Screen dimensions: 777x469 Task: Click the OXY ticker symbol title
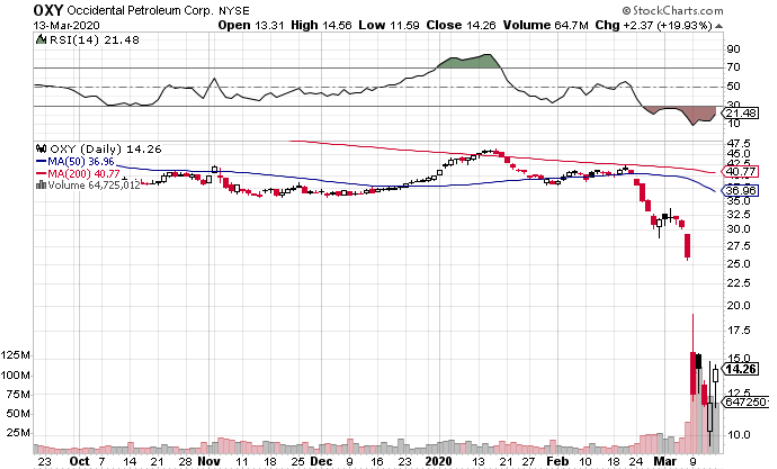[48, 10]
